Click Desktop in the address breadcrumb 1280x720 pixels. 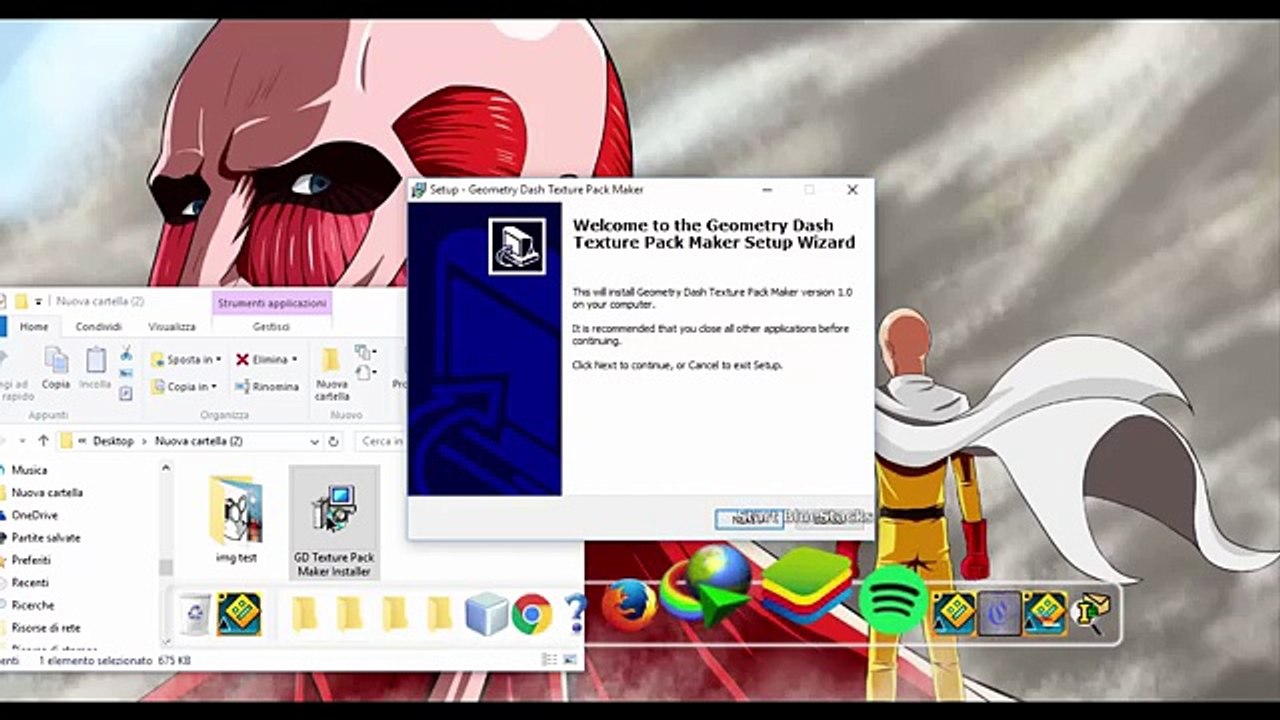coord(113,441)
